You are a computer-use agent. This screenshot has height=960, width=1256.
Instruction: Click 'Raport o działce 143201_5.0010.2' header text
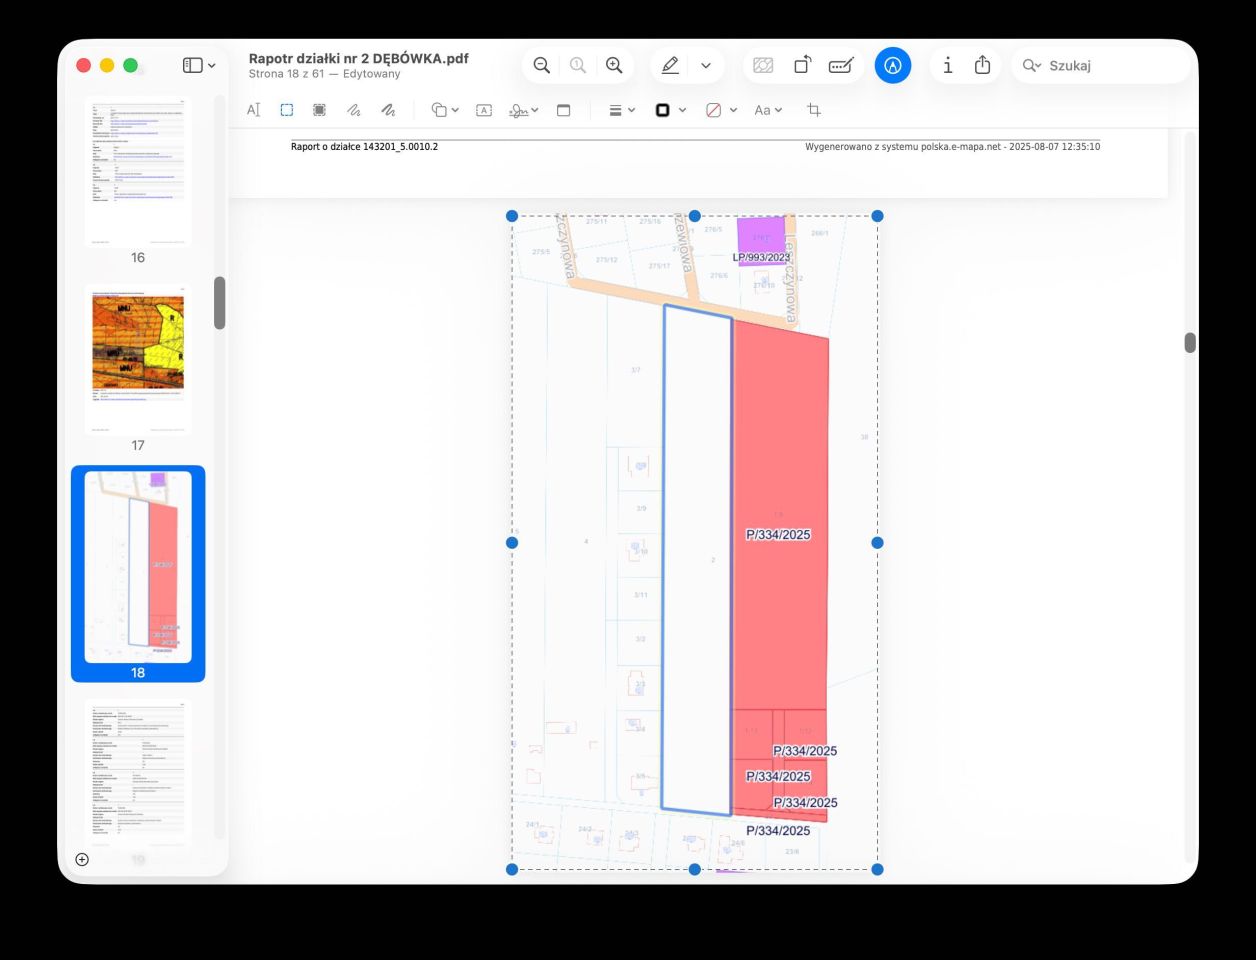(x=364, y=147)
